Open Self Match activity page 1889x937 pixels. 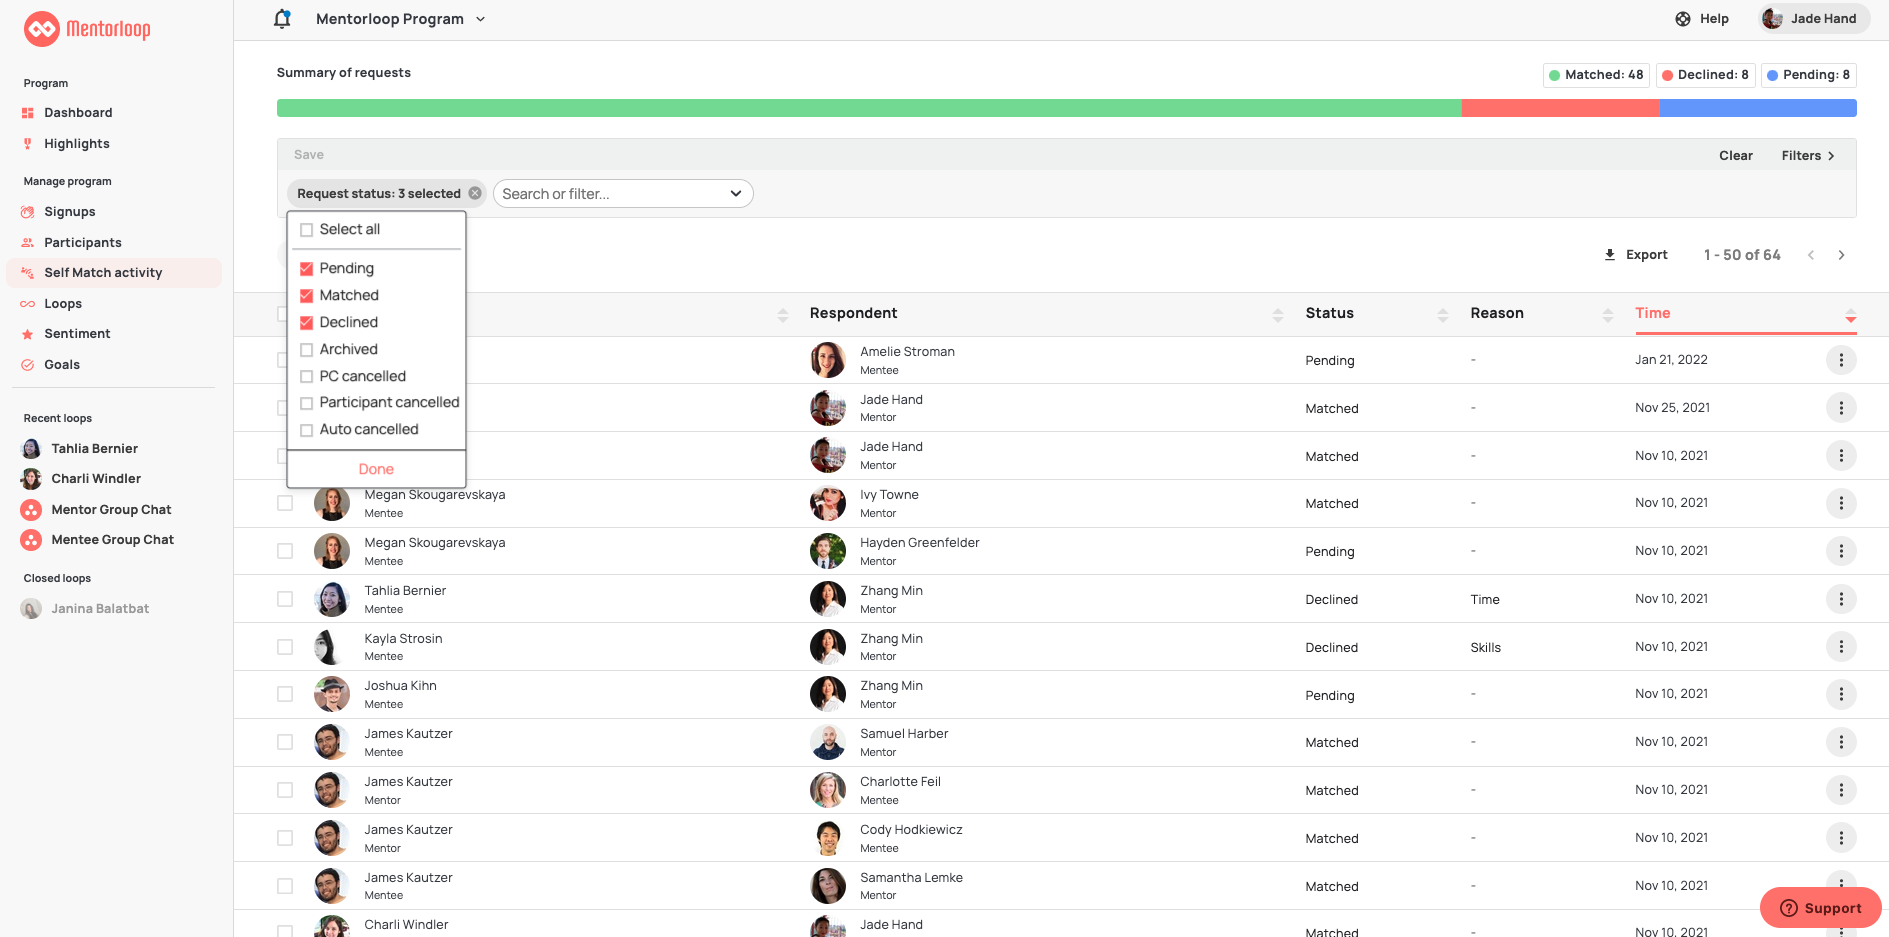(x=114, y=273)
